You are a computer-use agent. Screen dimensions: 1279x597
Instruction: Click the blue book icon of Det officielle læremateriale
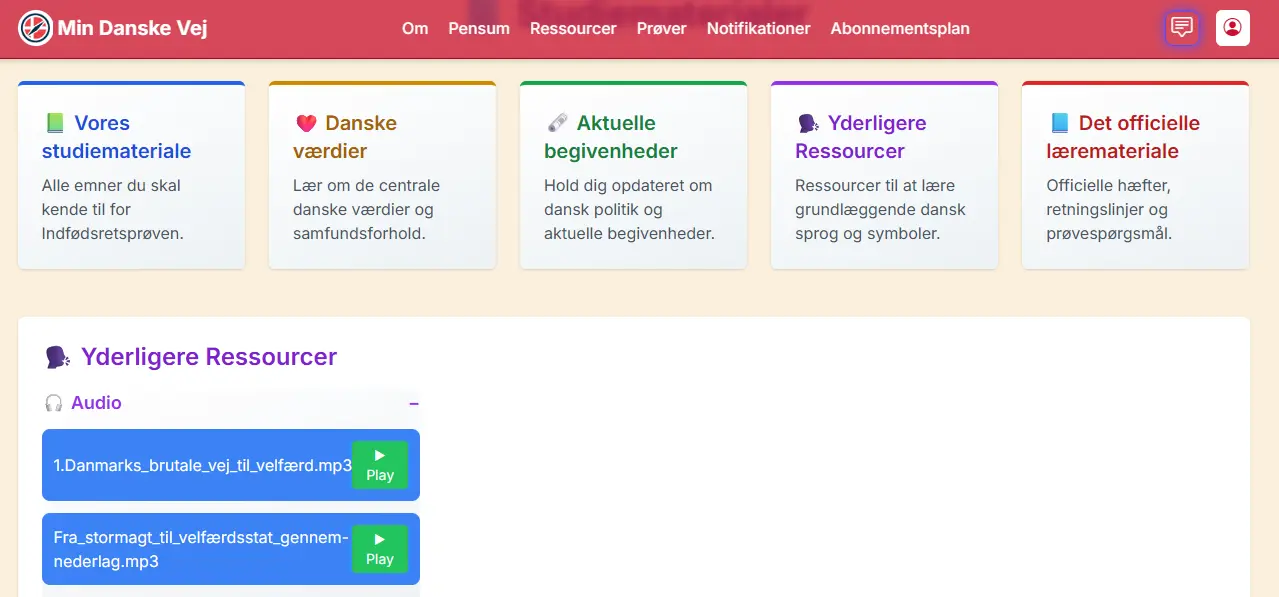point(1059,124)
